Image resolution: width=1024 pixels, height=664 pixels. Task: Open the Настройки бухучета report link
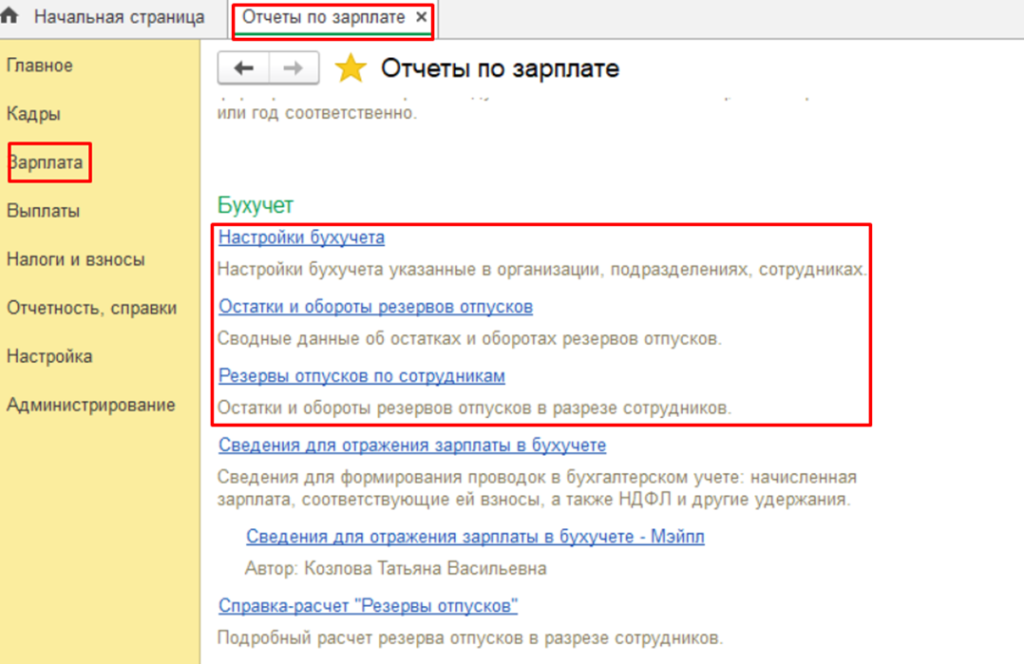(x=301, y=238)
